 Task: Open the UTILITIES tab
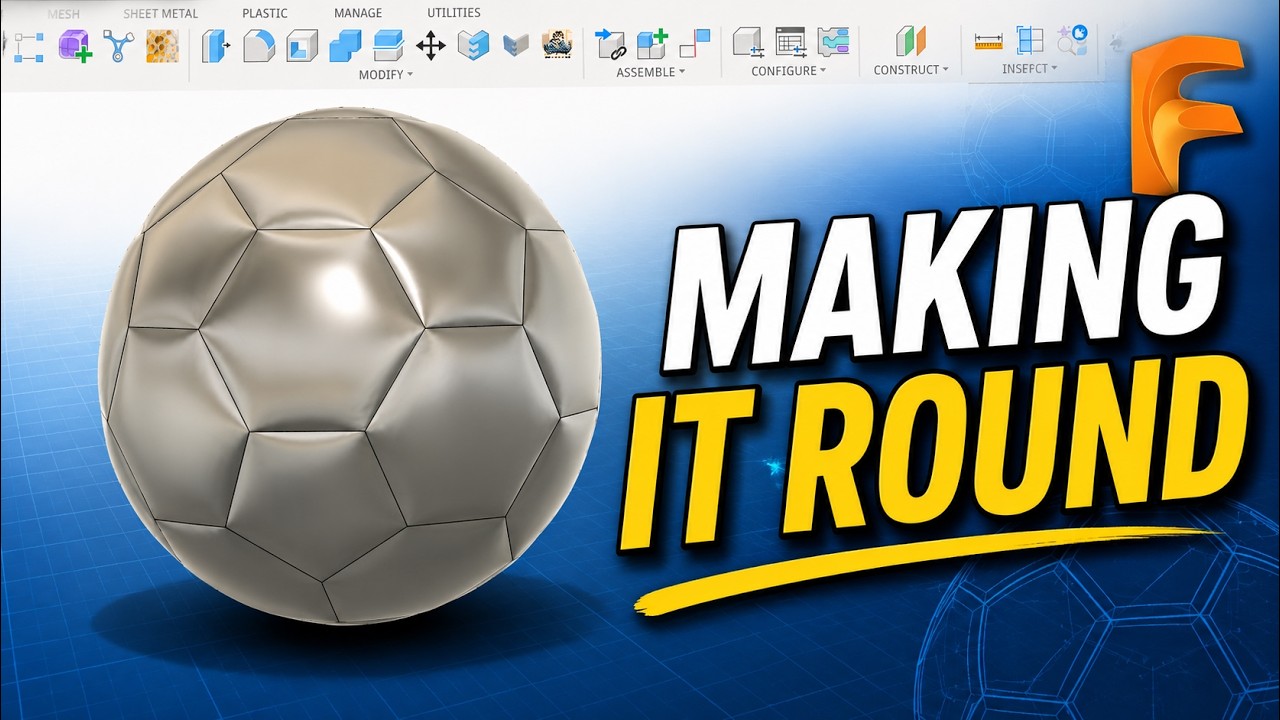pos(454,13)
